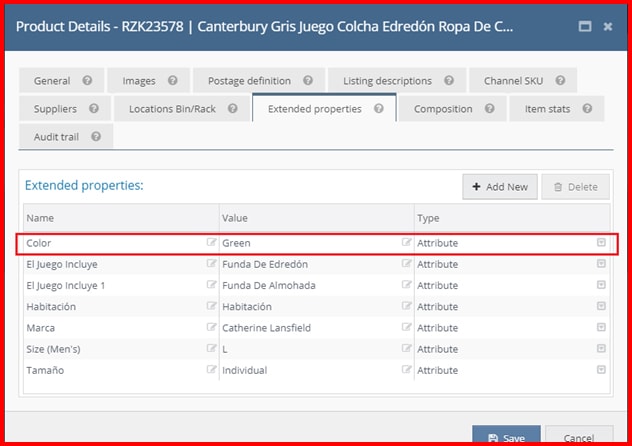632x446 pixels.
Task: Switch to the Images tab
Action: pyautogui.click(x=148, y=81)
